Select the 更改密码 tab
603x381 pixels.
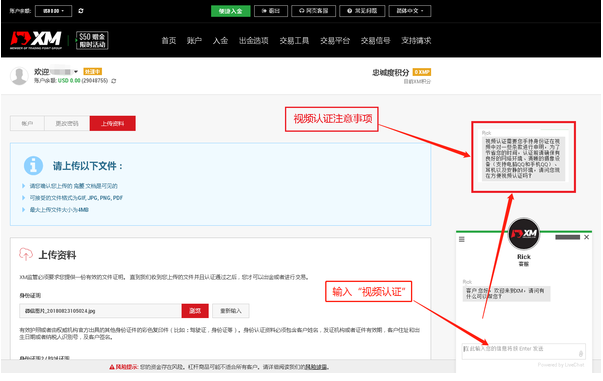pos(67,123)
